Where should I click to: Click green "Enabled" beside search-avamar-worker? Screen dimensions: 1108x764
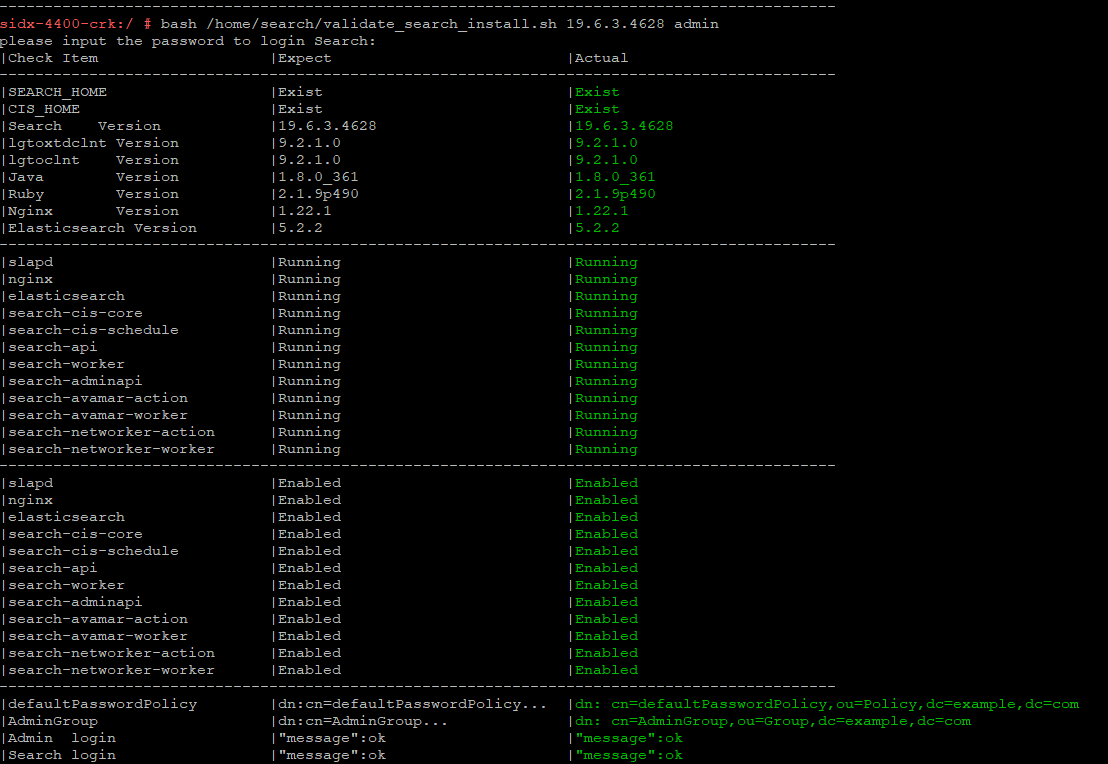click(x=606, y=635)
